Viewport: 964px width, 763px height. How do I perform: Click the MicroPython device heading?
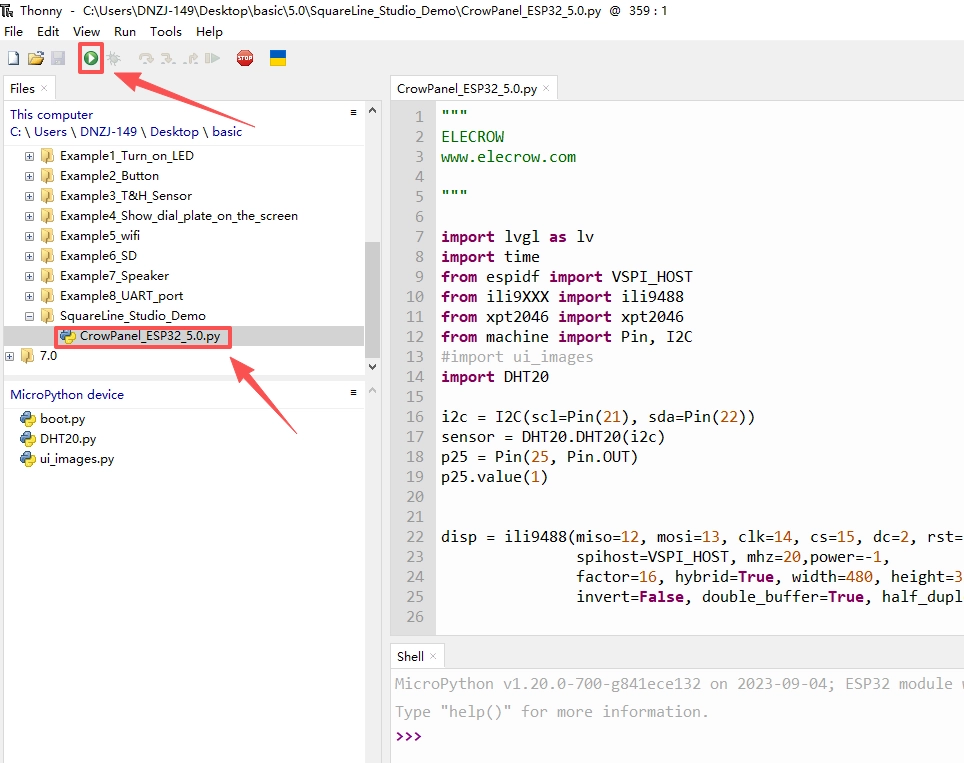(x=67, y=395)
